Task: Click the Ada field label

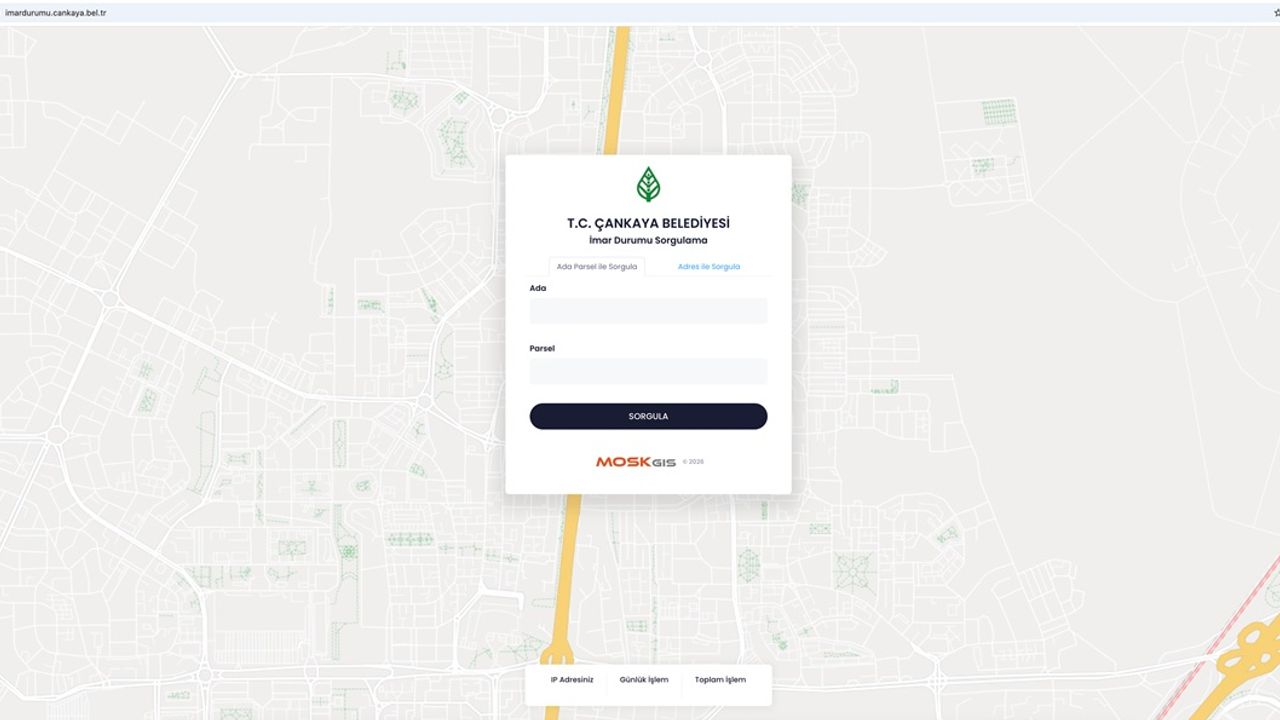Action: coord(538,288)
